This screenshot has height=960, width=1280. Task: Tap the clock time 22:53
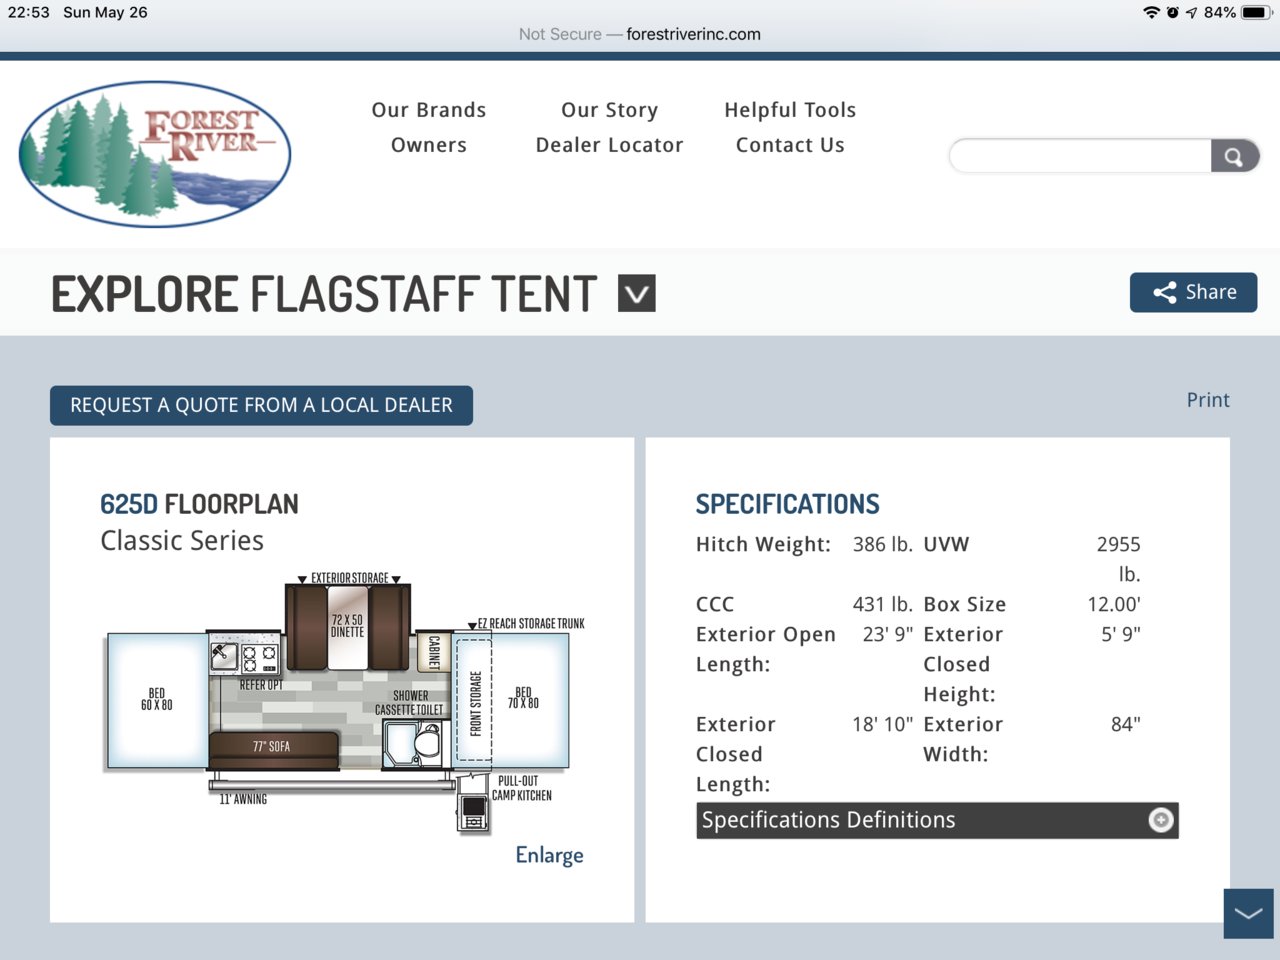pyautogui.click(x=29, y=12)
